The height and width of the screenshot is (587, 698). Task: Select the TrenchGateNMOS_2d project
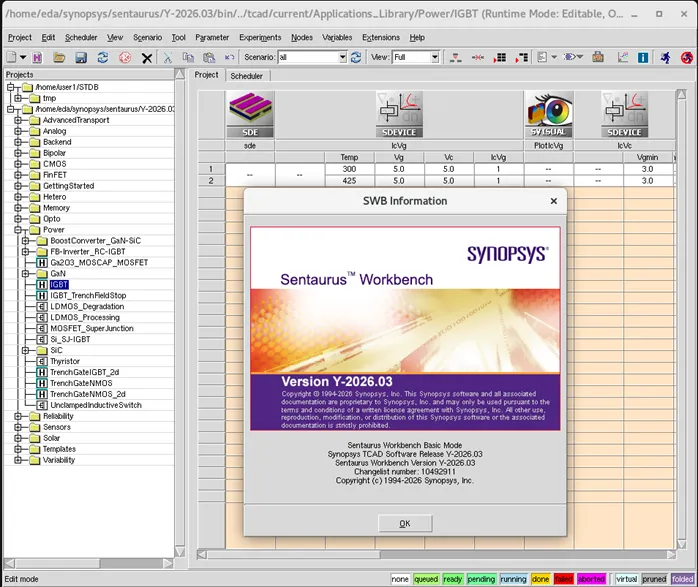87,394
